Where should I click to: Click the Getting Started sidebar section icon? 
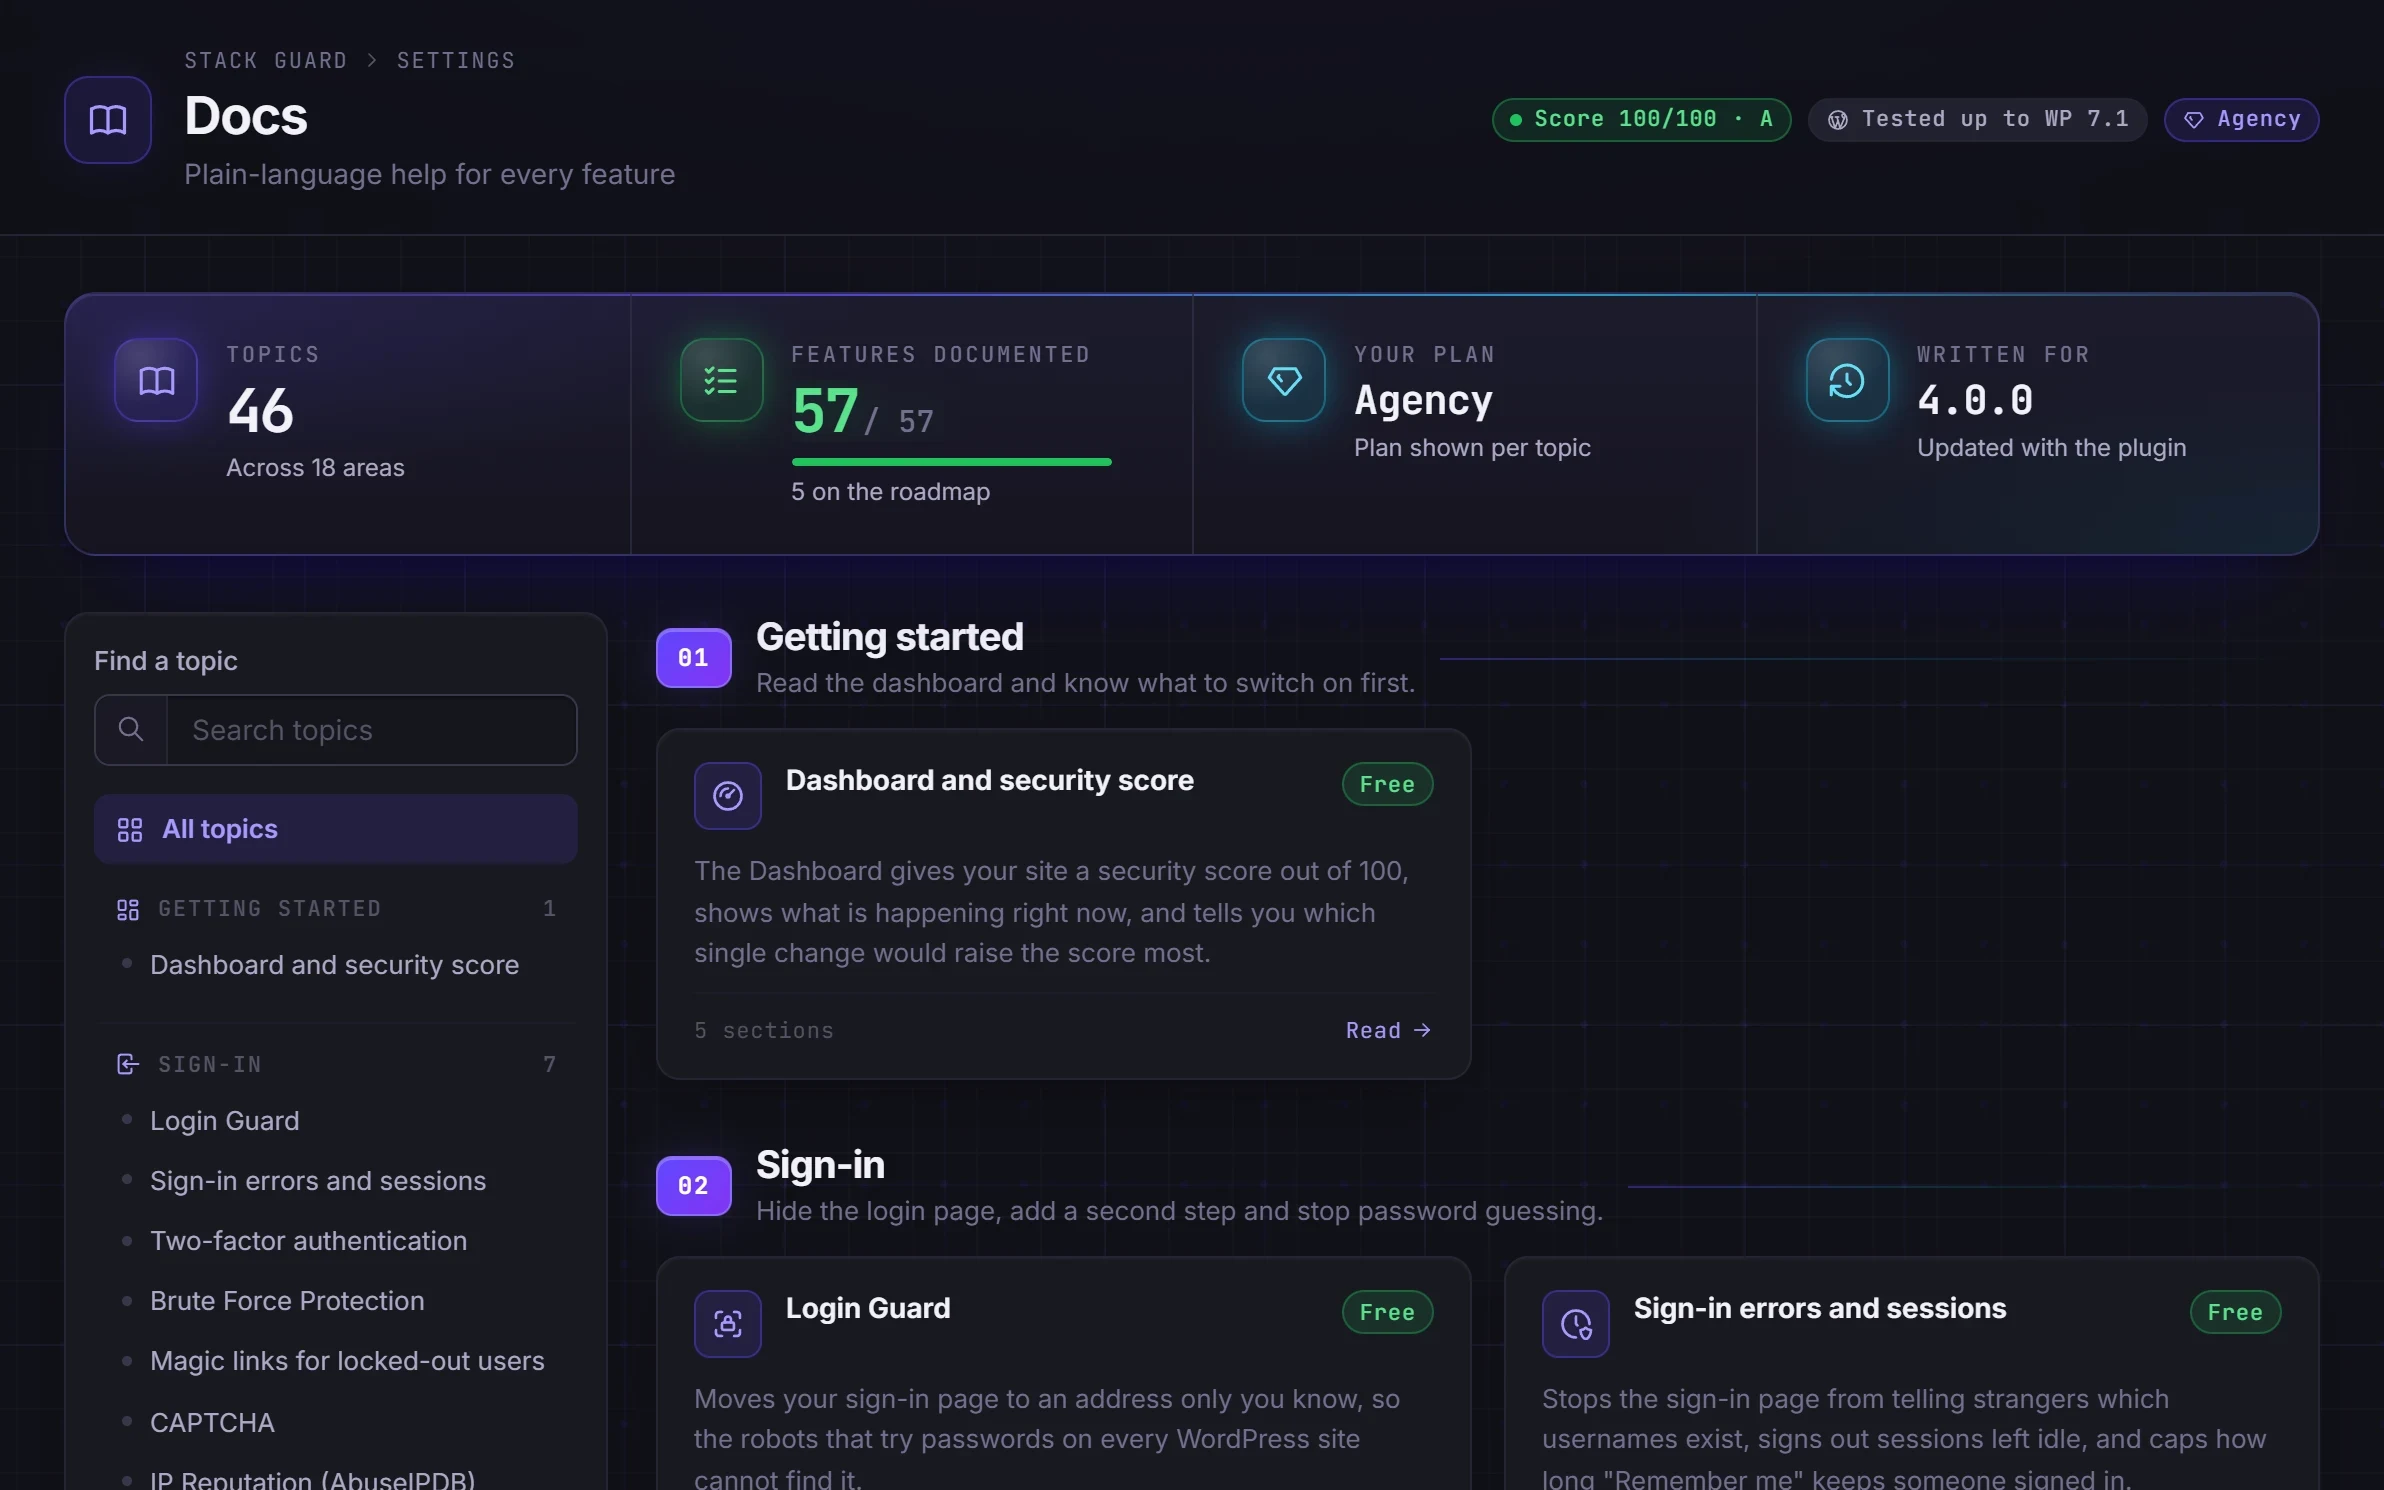click(x=128, y=909)
